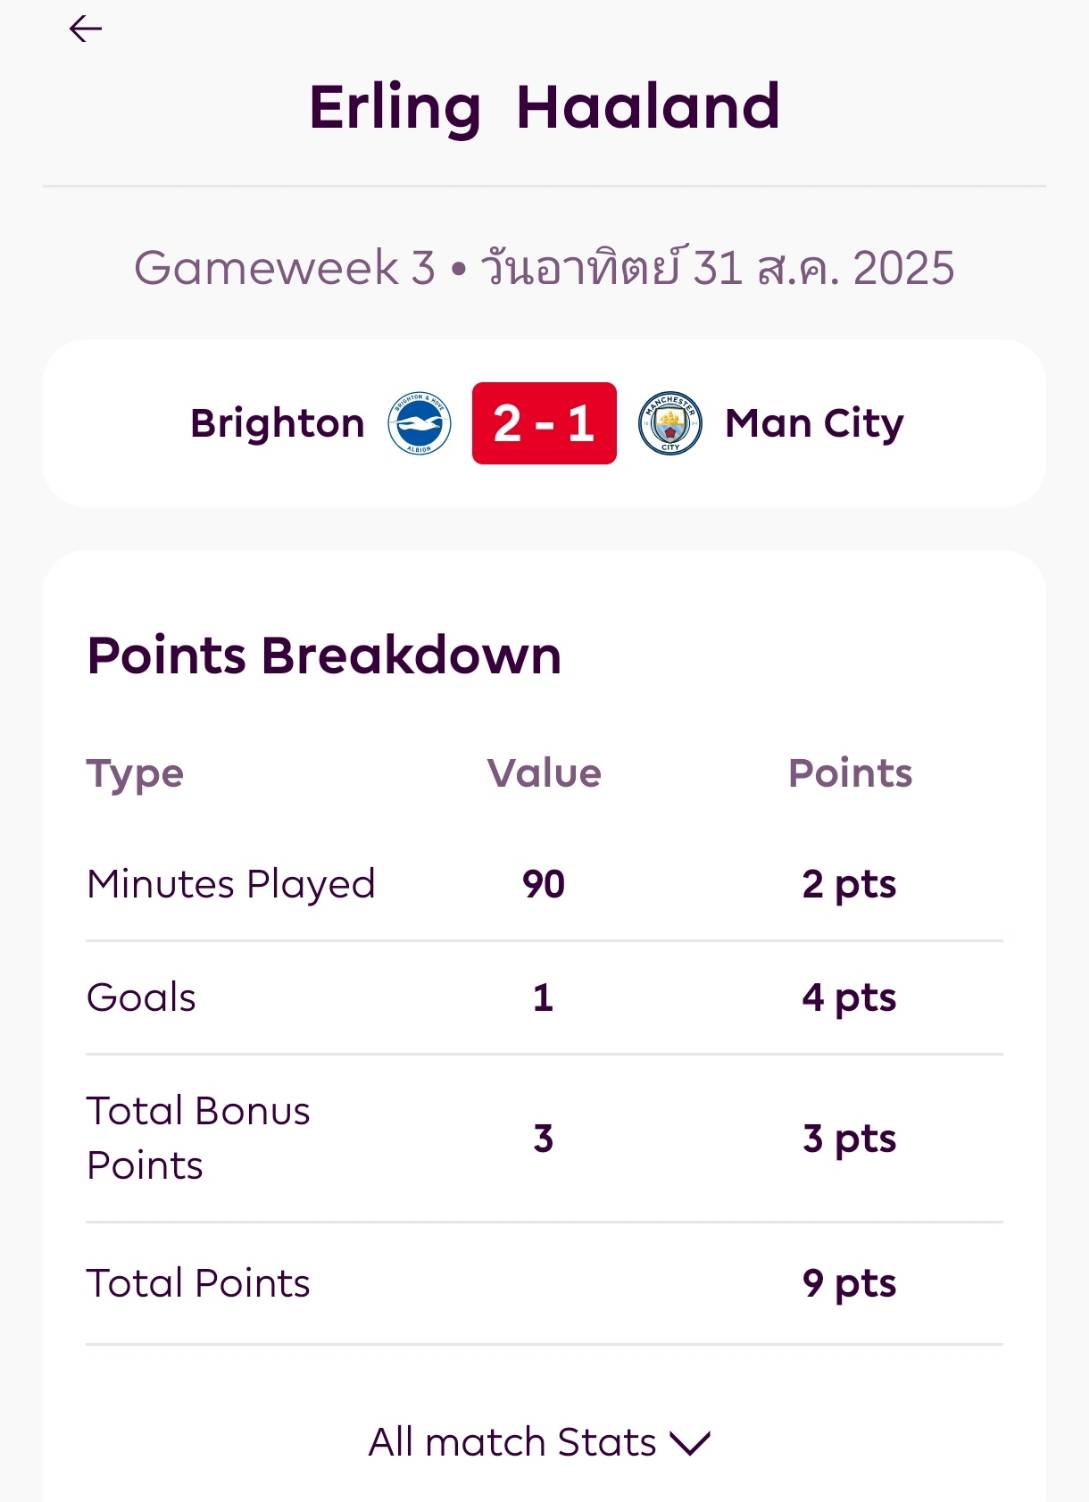Image resolution: width=1089 pixels, height=1502 pixels.
Task: Click the Total Points row label
Action: point(198,1283)
